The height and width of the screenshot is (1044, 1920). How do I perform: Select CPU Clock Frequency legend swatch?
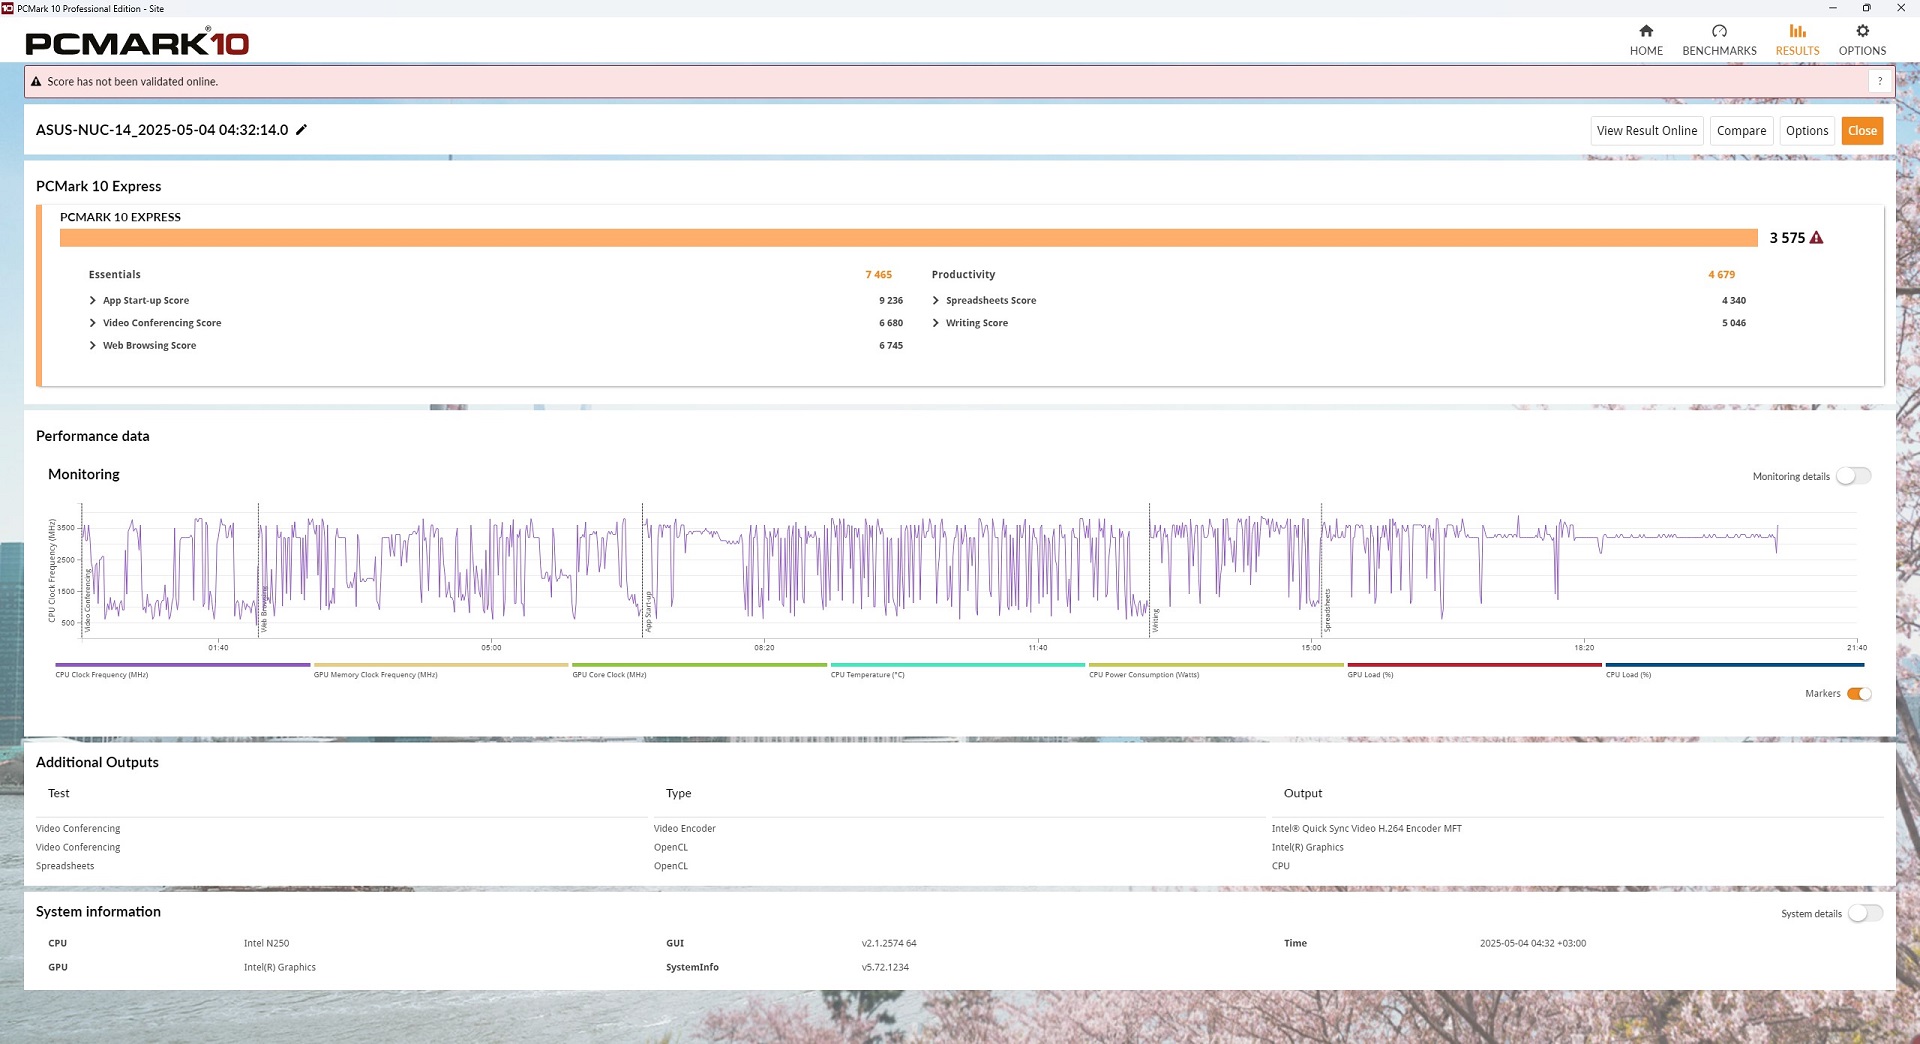point(183,665)
